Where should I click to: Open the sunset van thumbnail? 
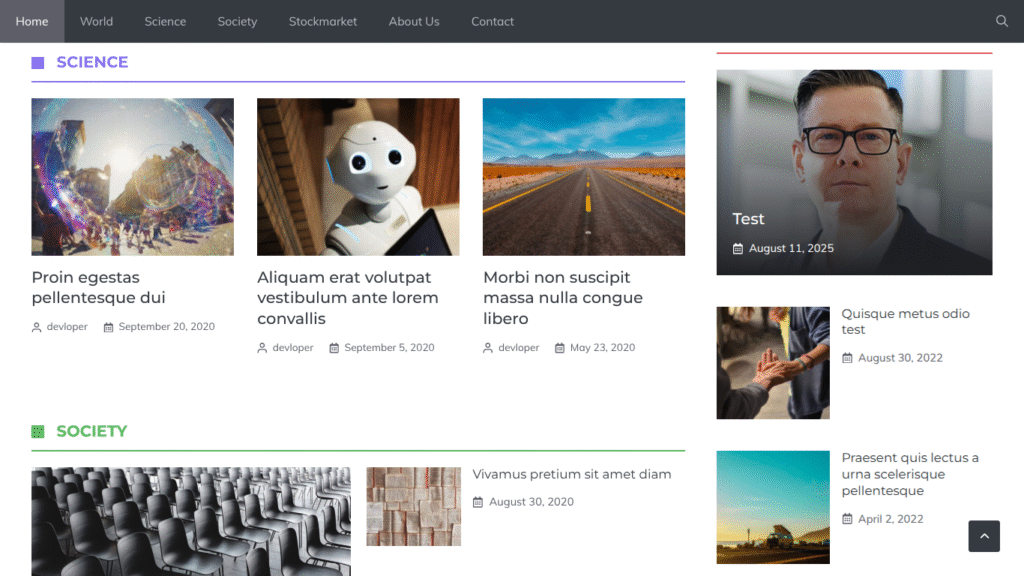click(773, 507)
